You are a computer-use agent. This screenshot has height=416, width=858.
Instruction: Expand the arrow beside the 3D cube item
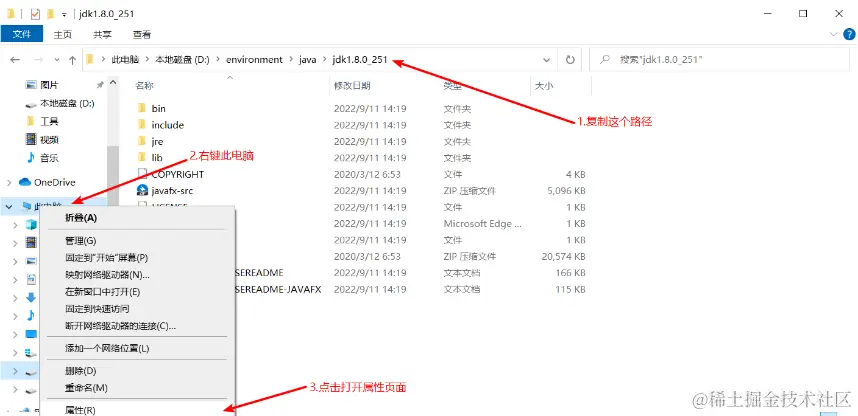(16, 224)
